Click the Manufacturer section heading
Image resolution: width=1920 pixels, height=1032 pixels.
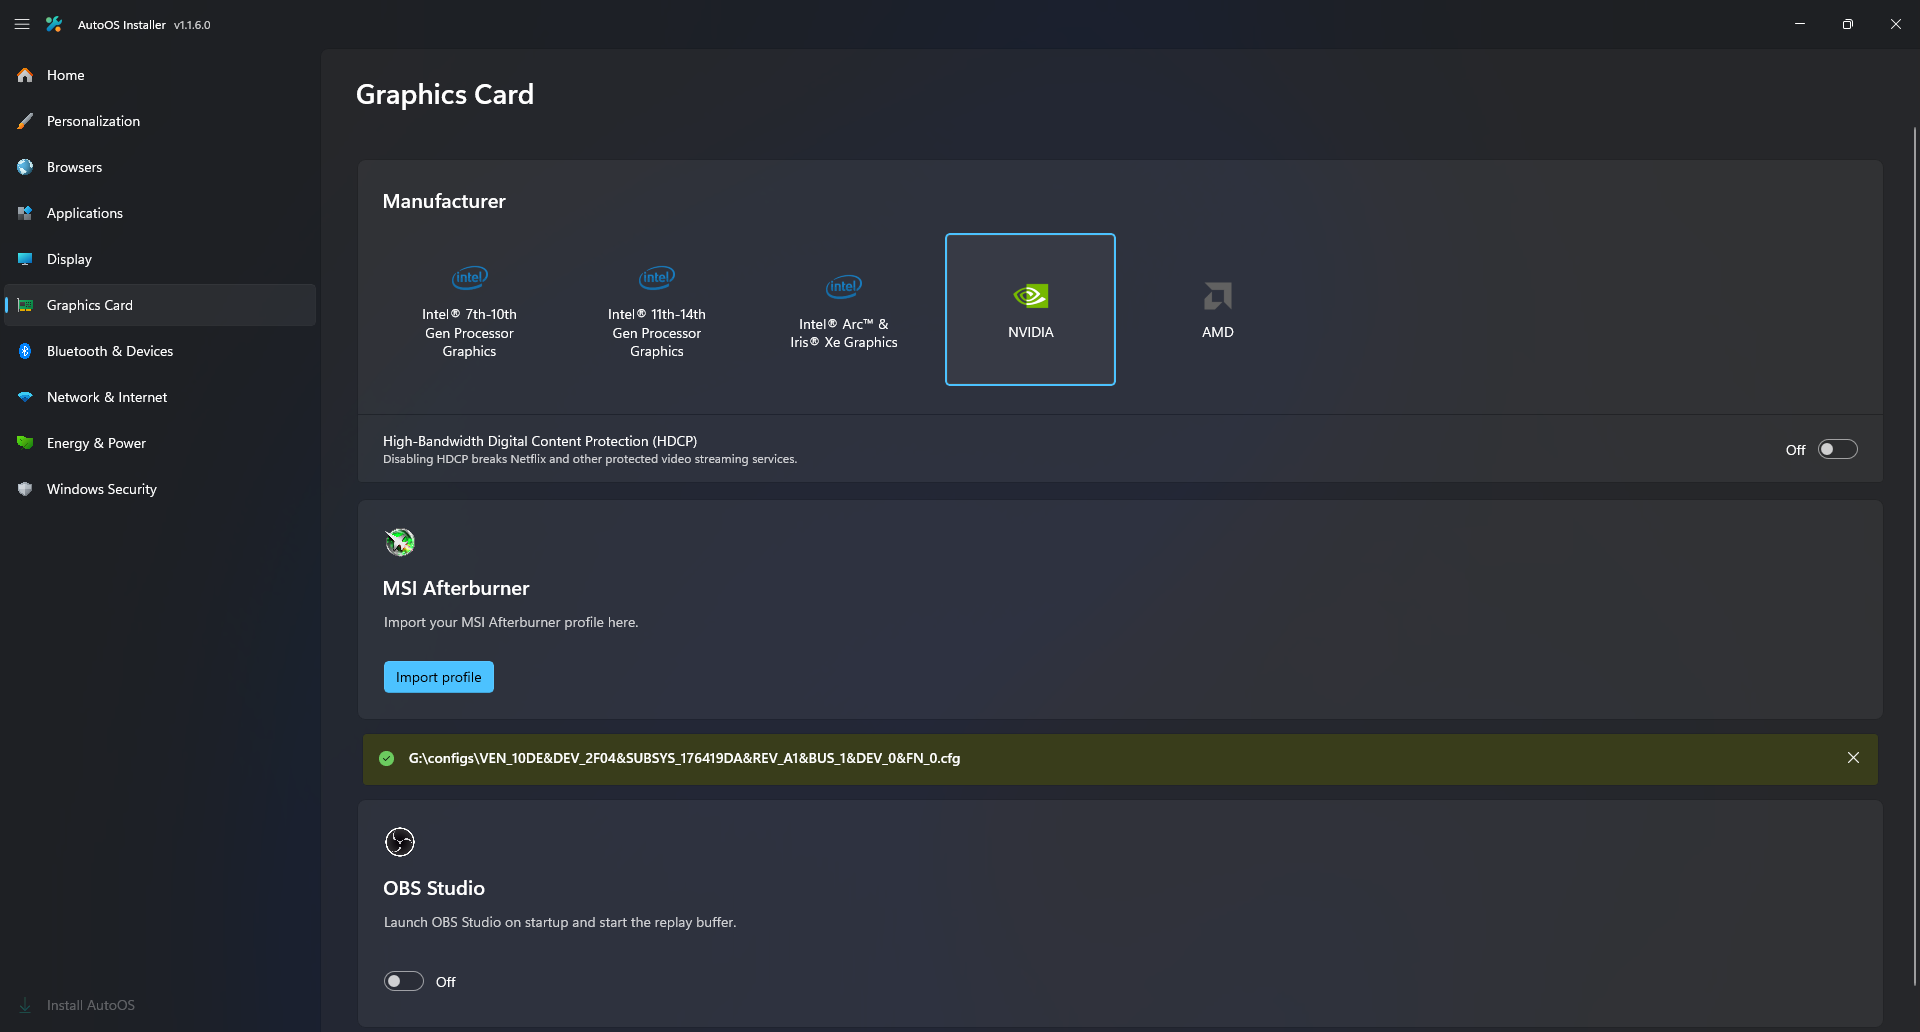coord(444,201)
